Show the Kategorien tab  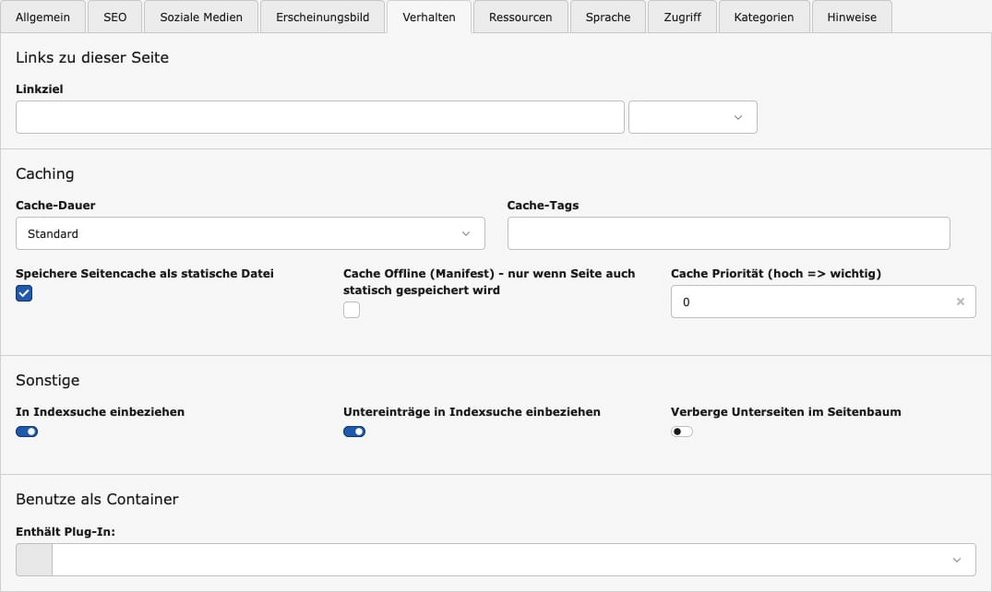point(763,17)
